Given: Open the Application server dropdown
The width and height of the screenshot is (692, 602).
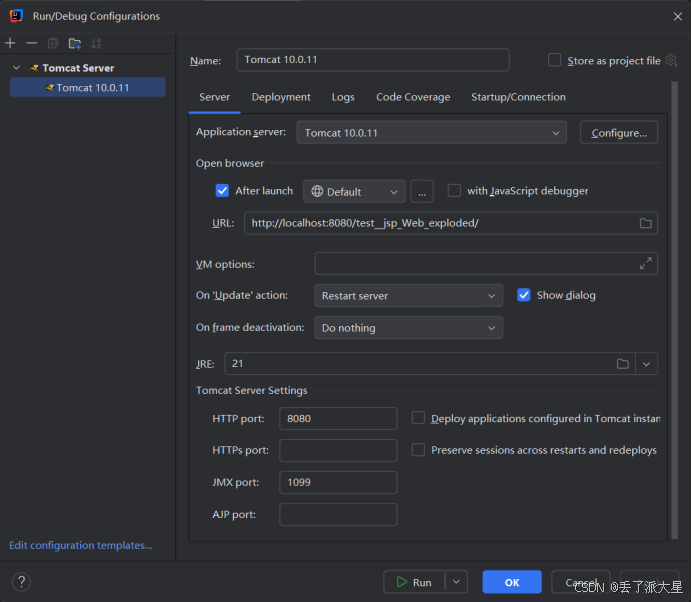Looking at the screenshot, I should [432, 132].
